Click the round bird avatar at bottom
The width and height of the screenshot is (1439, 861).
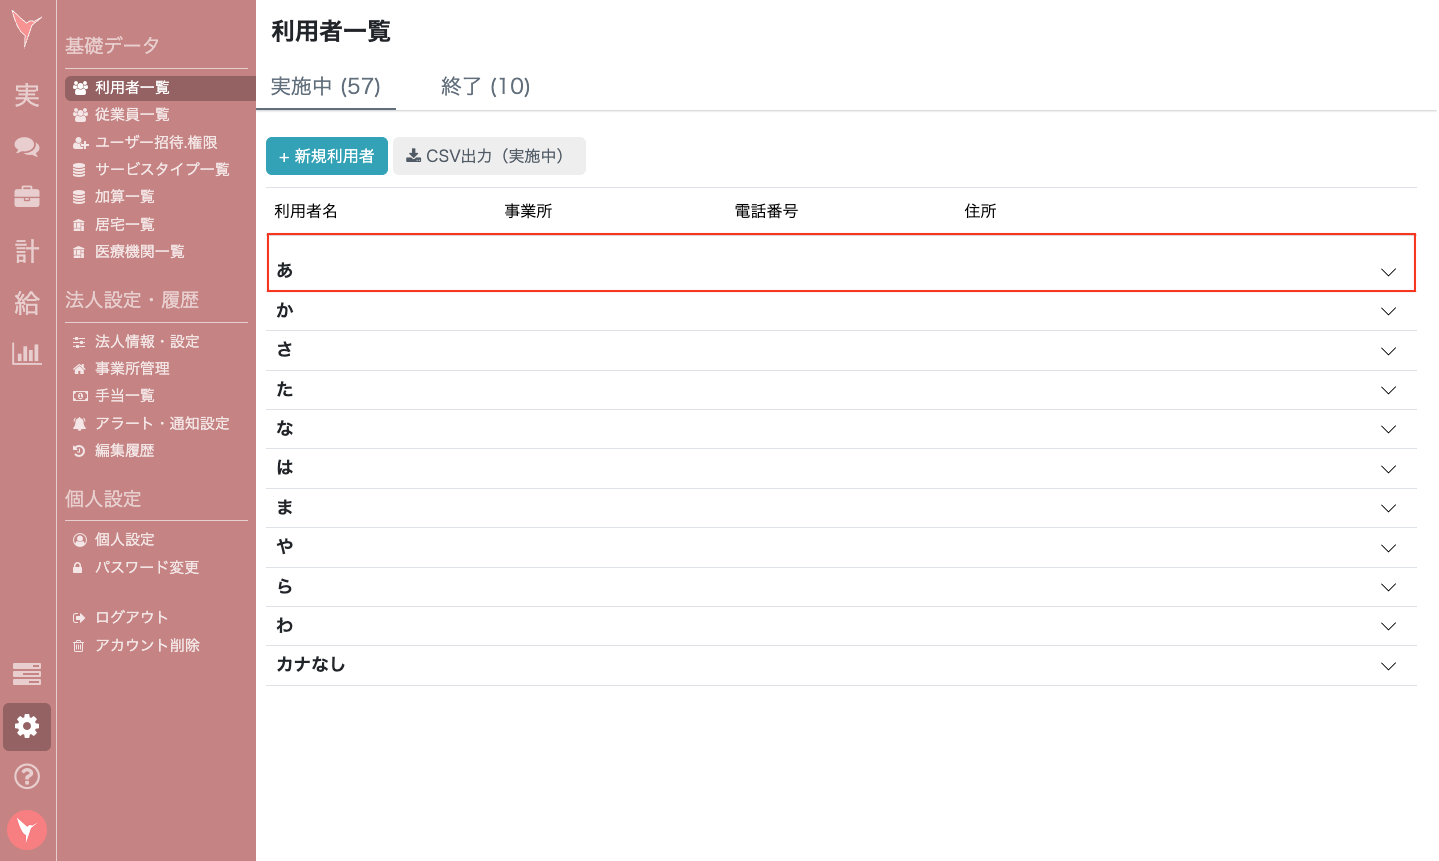pyautogui.click(x=27, y=829)
